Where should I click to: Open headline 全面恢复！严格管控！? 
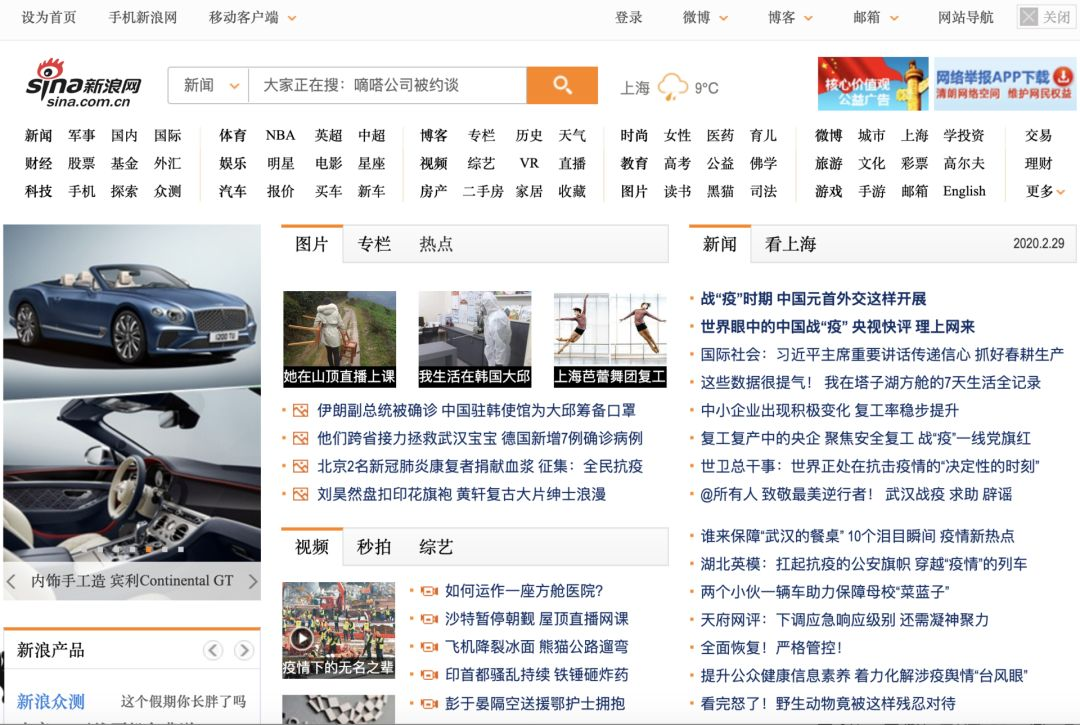point(771,648)
